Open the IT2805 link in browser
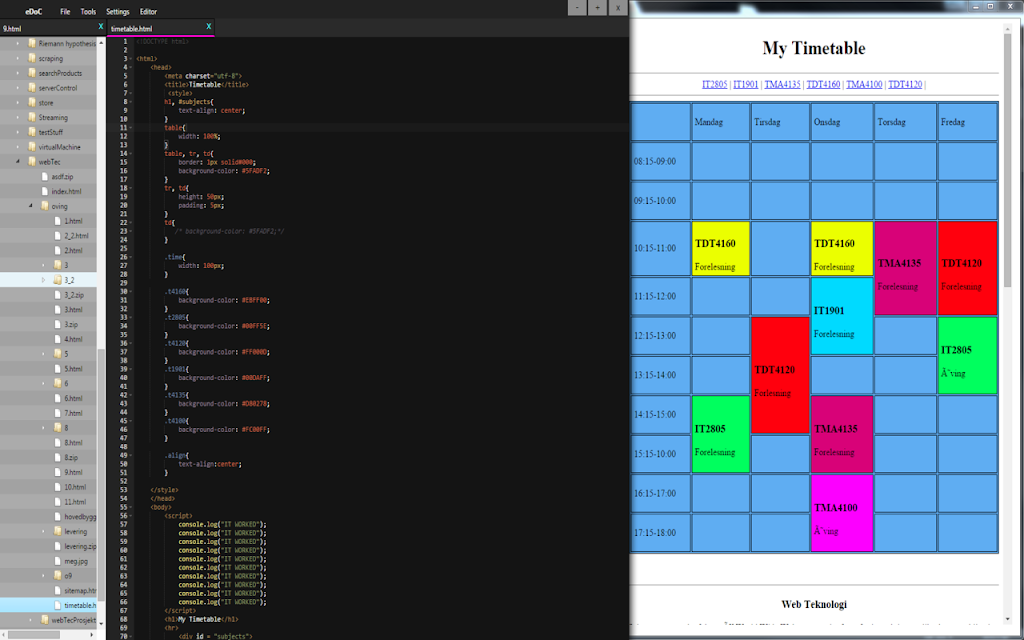Viewport: 1024px width, 640px height. [714, 84]
